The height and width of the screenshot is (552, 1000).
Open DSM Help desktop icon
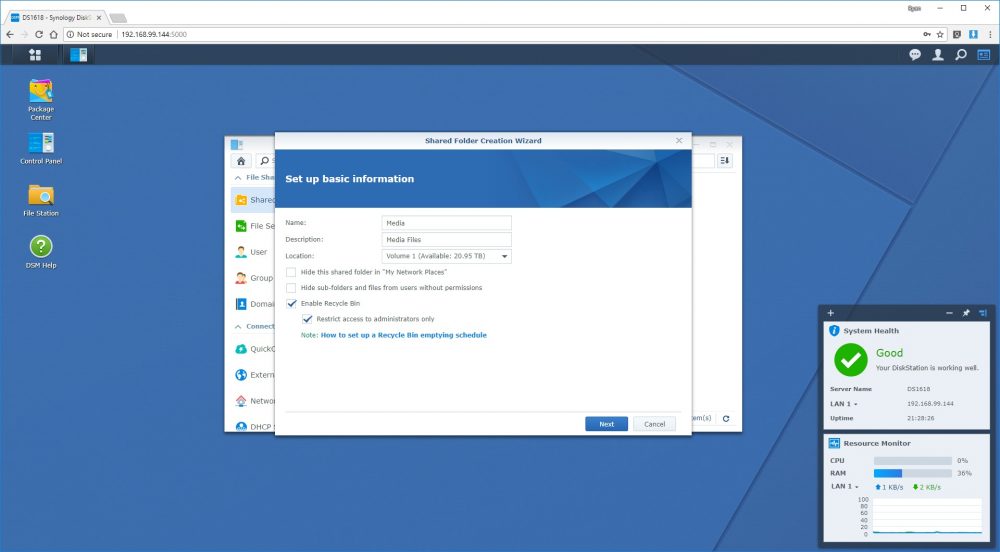tap(41, 252)
